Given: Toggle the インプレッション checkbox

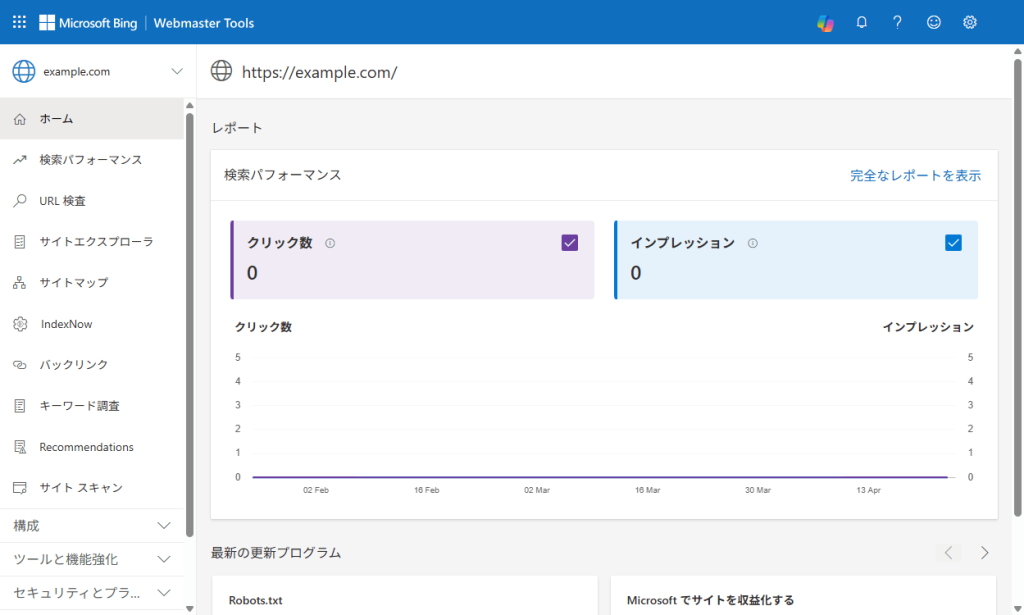Looking at the screenshot, I should [x=953, y=242].
